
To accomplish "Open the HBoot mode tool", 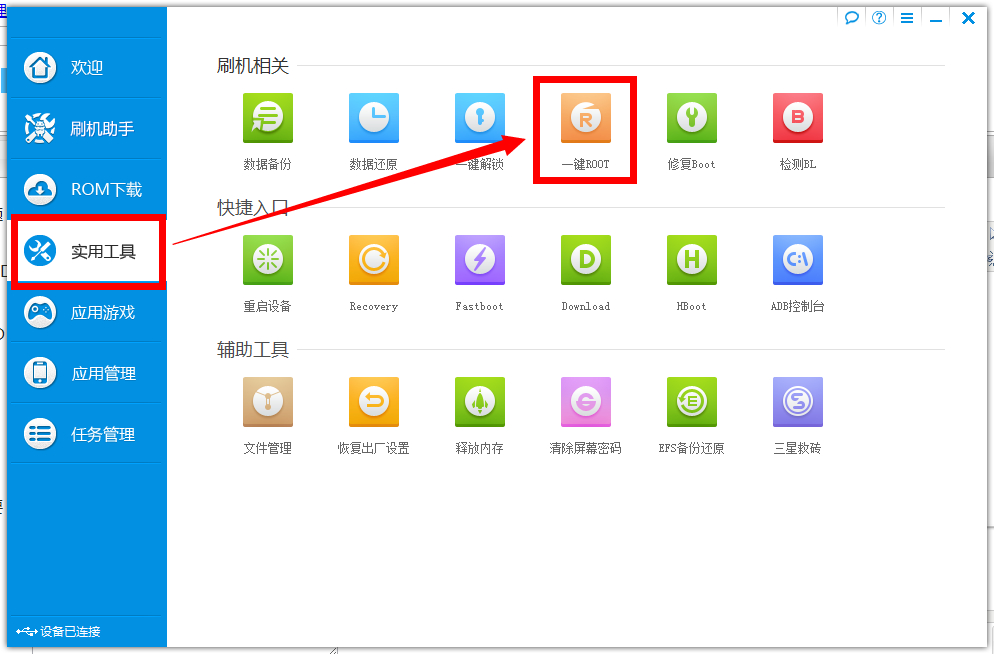I will pyautogui.click(x=690, y=260).
